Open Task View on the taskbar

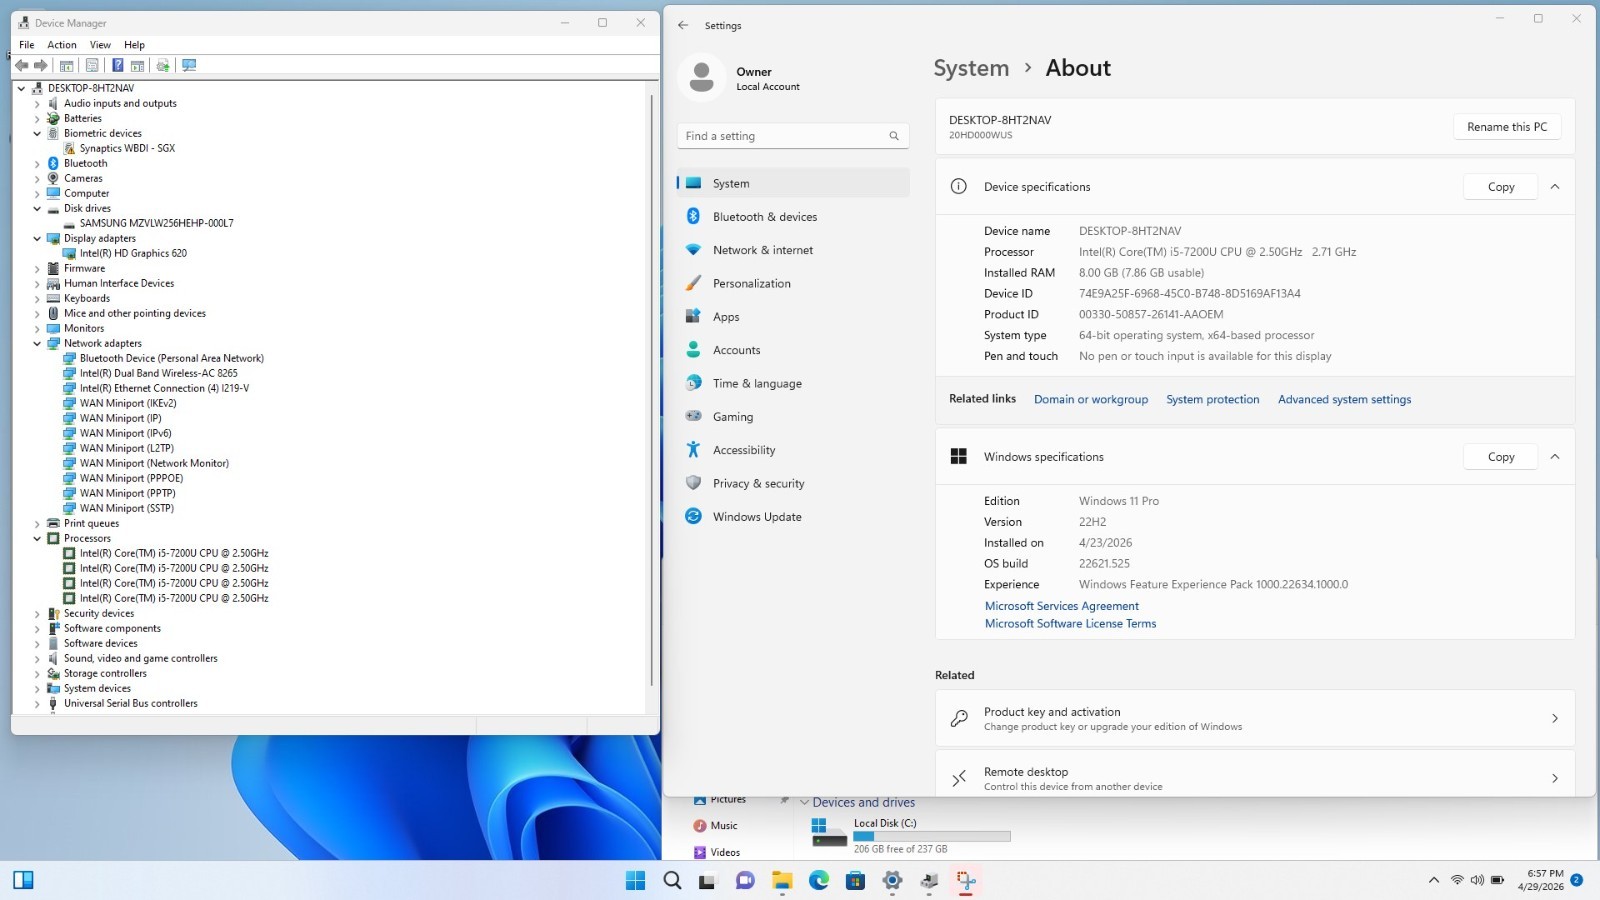(707, 881)
